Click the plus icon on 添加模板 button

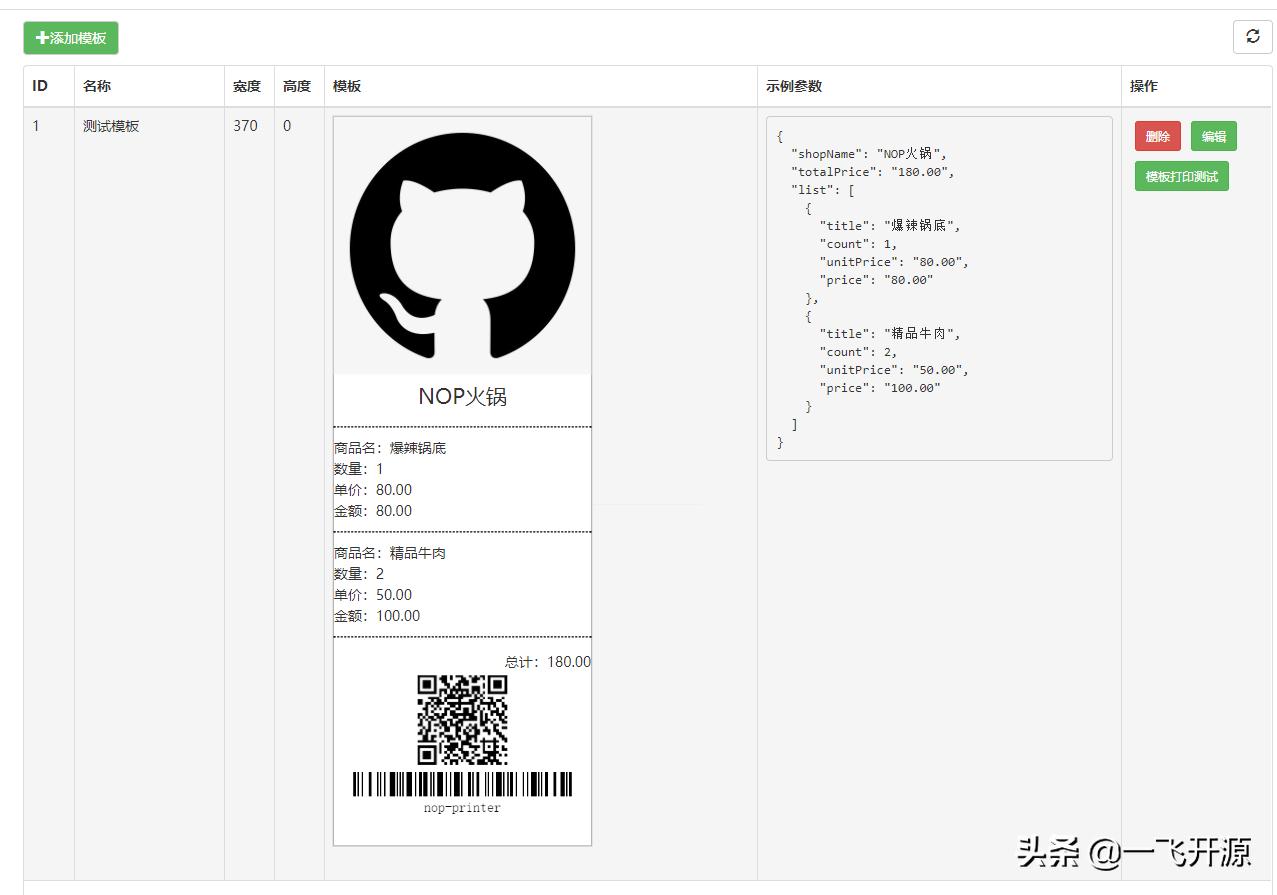(40, 37)
